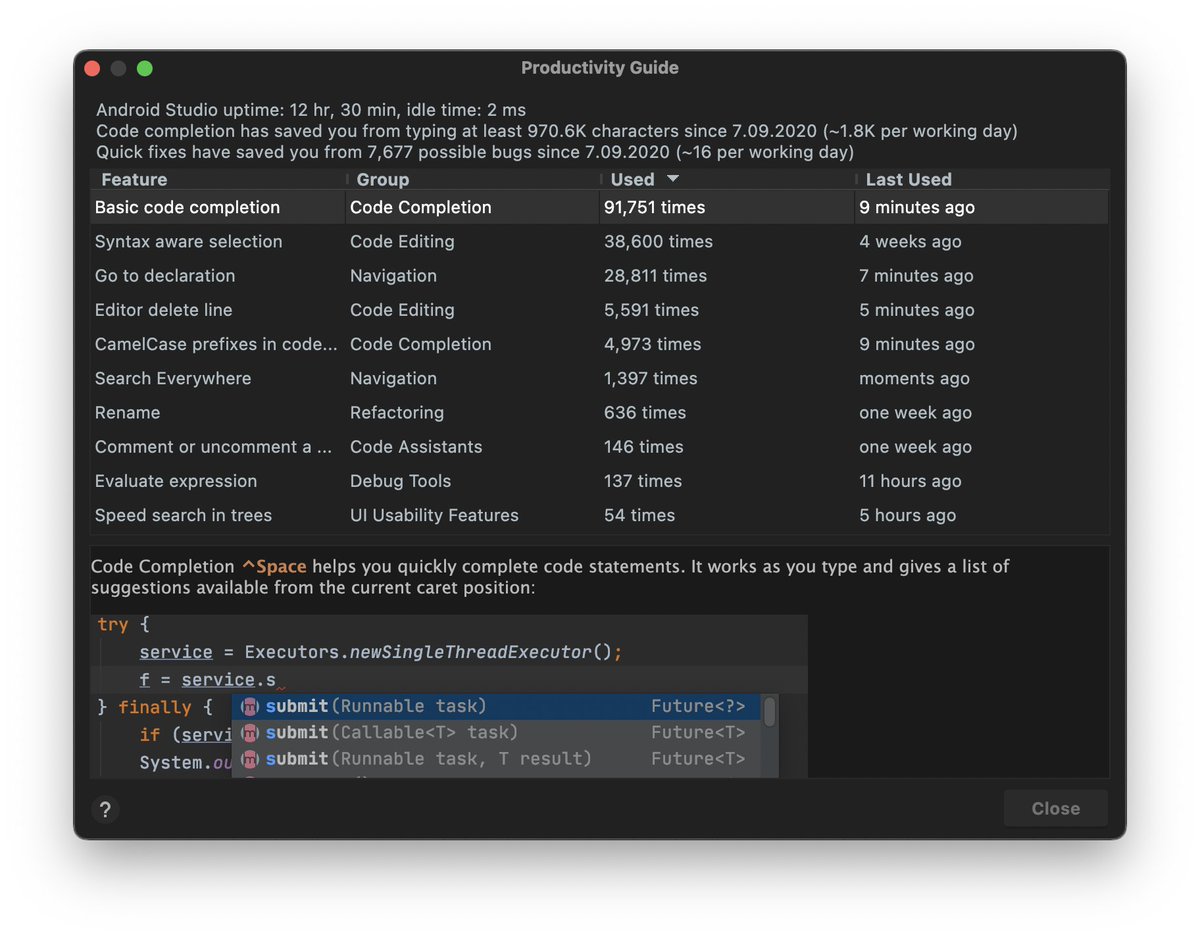Click the 54 times cell
The height and width of the screenshot is (937, 1200).
639,515
